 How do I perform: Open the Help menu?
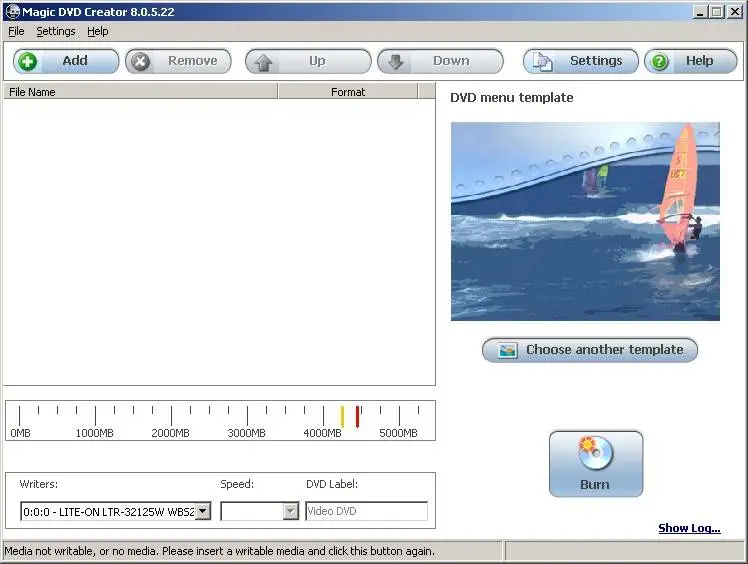pos(98,31)
